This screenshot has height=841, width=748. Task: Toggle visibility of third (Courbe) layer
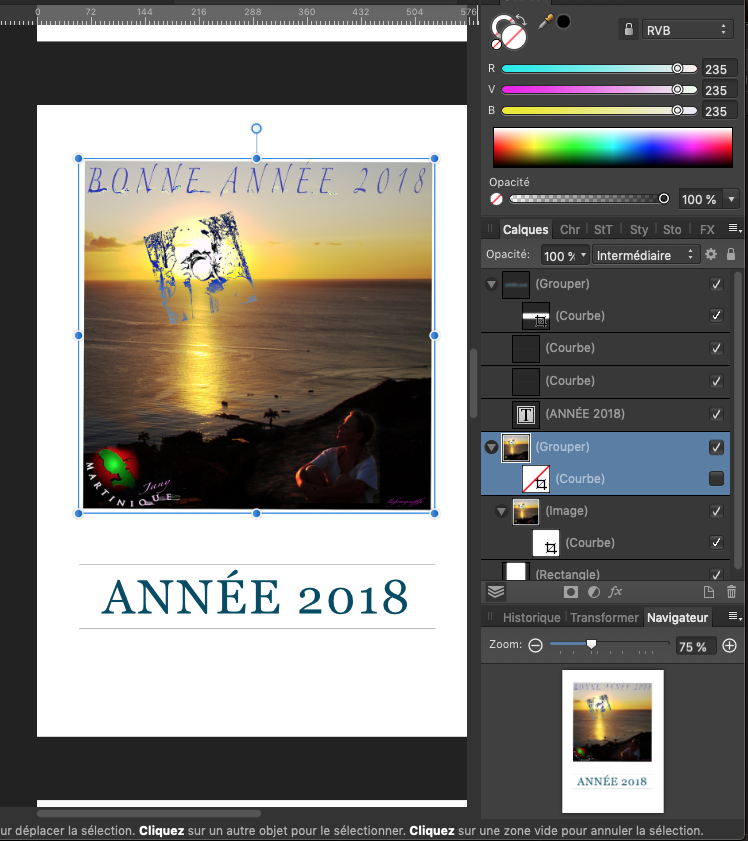716,381
